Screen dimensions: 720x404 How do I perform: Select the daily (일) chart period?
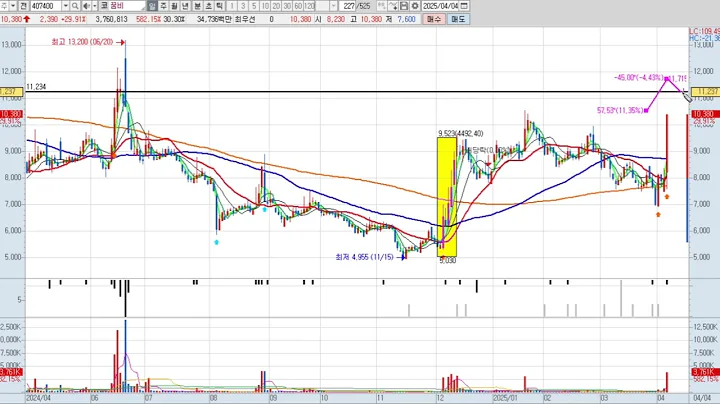152,6
